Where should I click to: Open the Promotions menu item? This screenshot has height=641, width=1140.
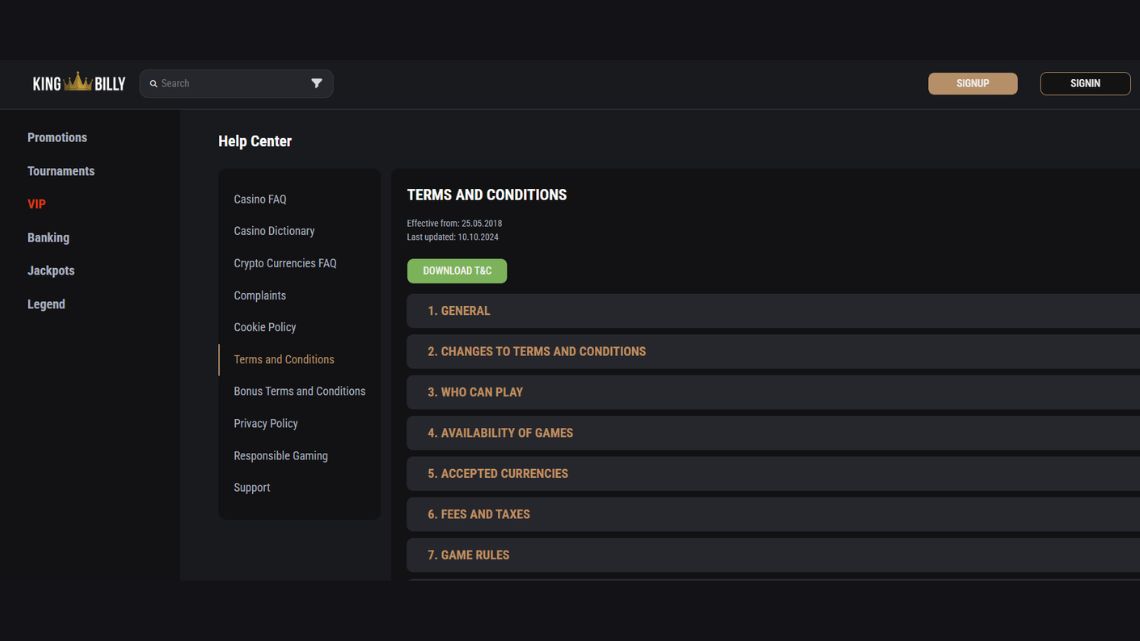(x=57, y=138)
